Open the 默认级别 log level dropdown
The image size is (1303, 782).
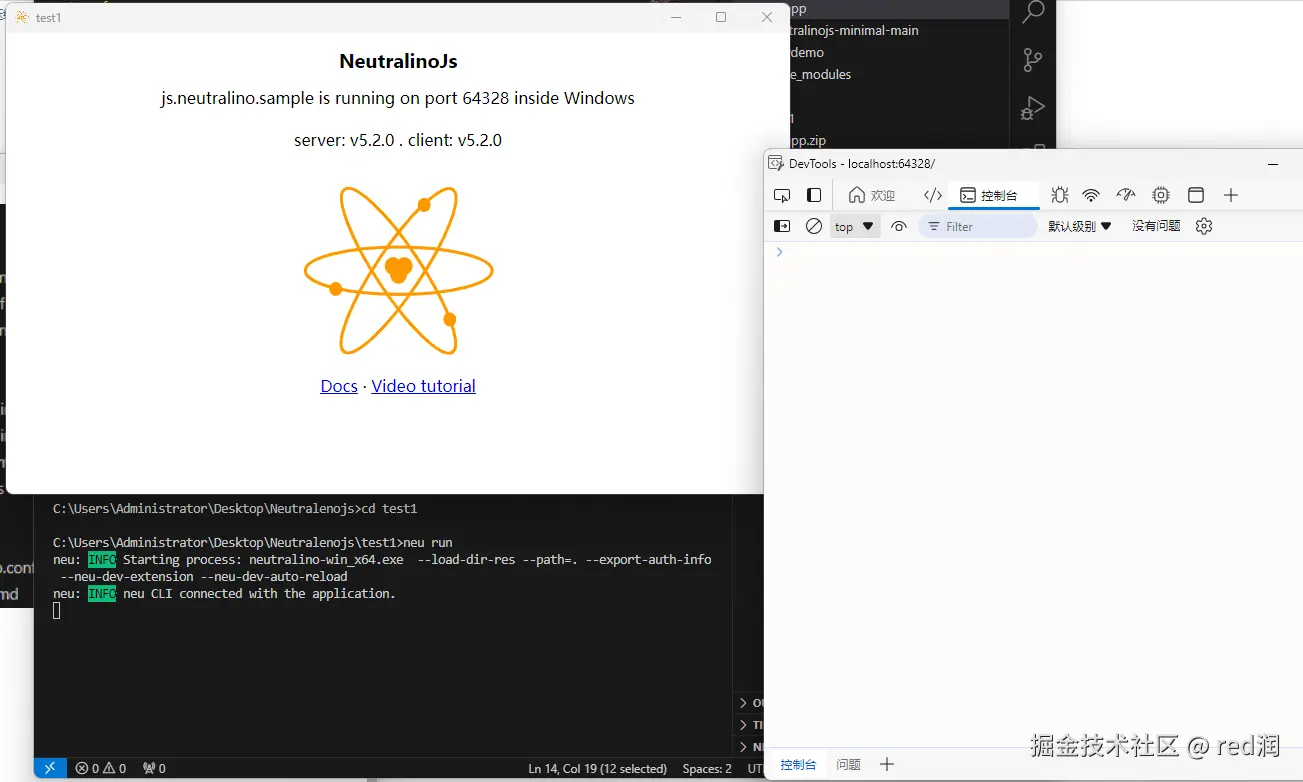point(1080,226)
